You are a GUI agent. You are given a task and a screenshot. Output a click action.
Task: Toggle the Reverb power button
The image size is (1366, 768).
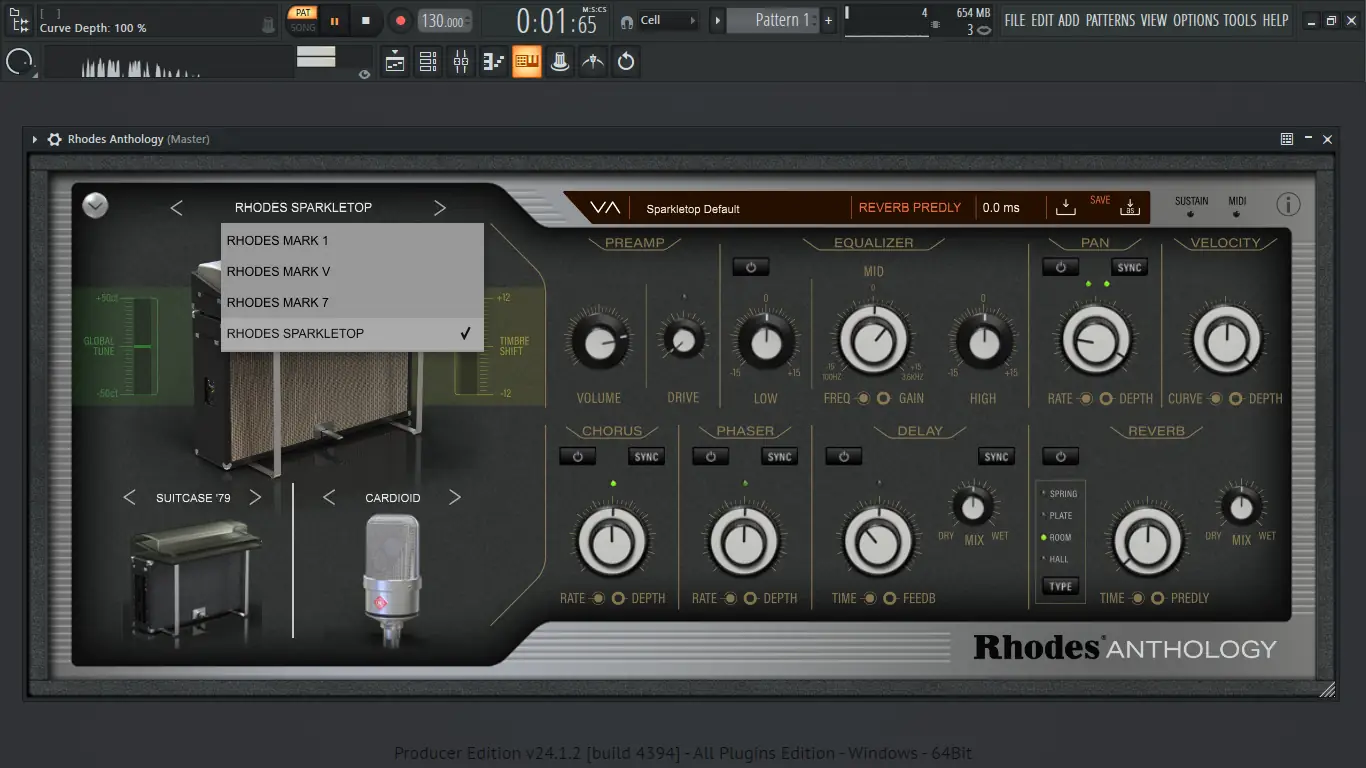coord(1060,456)
